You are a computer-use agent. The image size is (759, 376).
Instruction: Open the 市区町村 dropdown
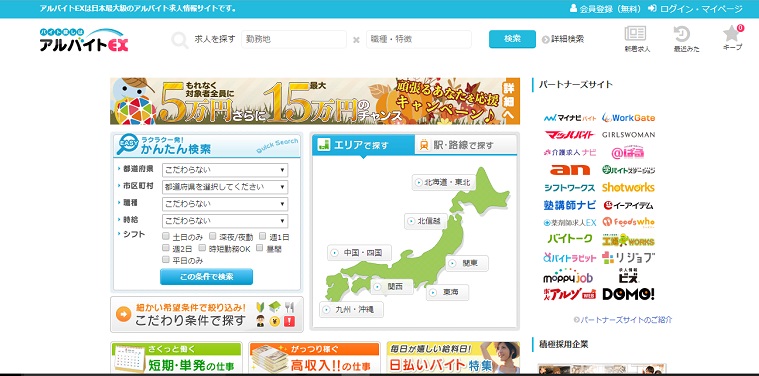(225, 187)
